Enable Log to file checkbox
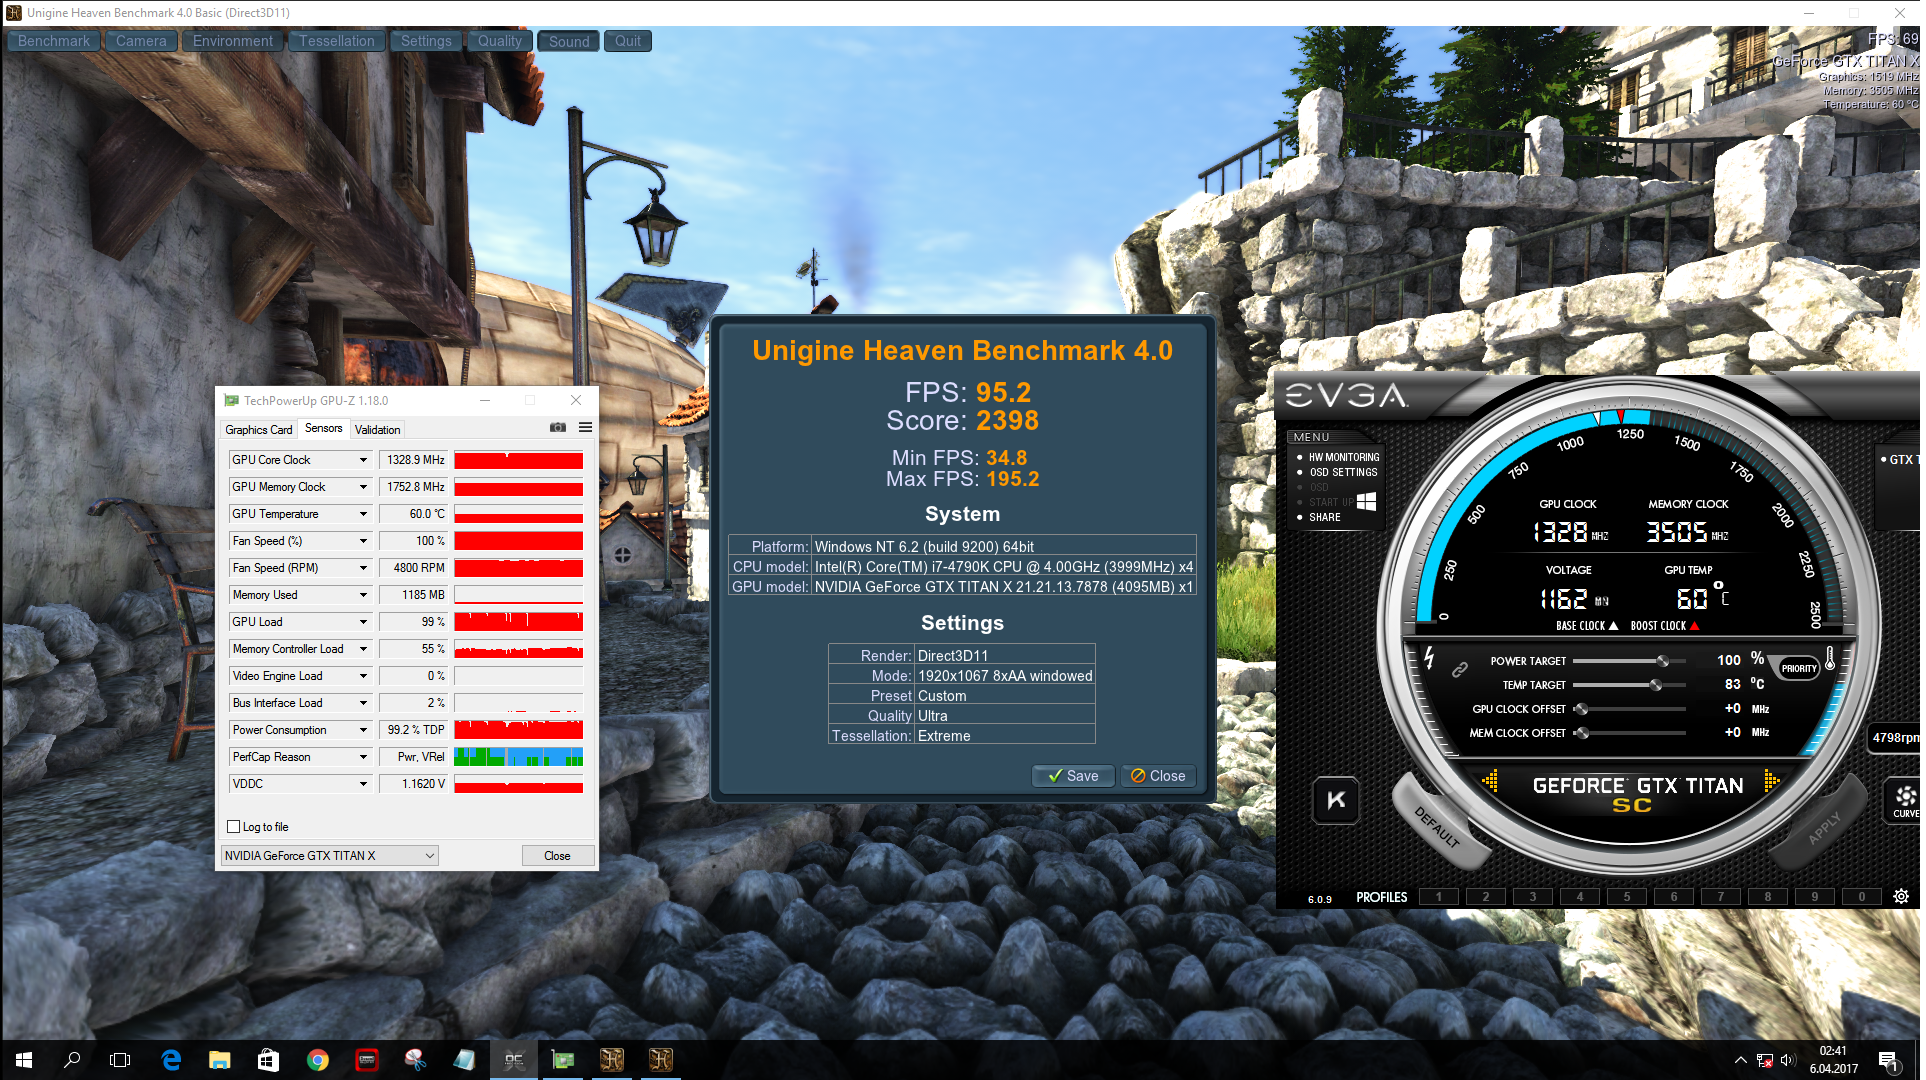The image size is (1926, 1080). tap(234, 827)
